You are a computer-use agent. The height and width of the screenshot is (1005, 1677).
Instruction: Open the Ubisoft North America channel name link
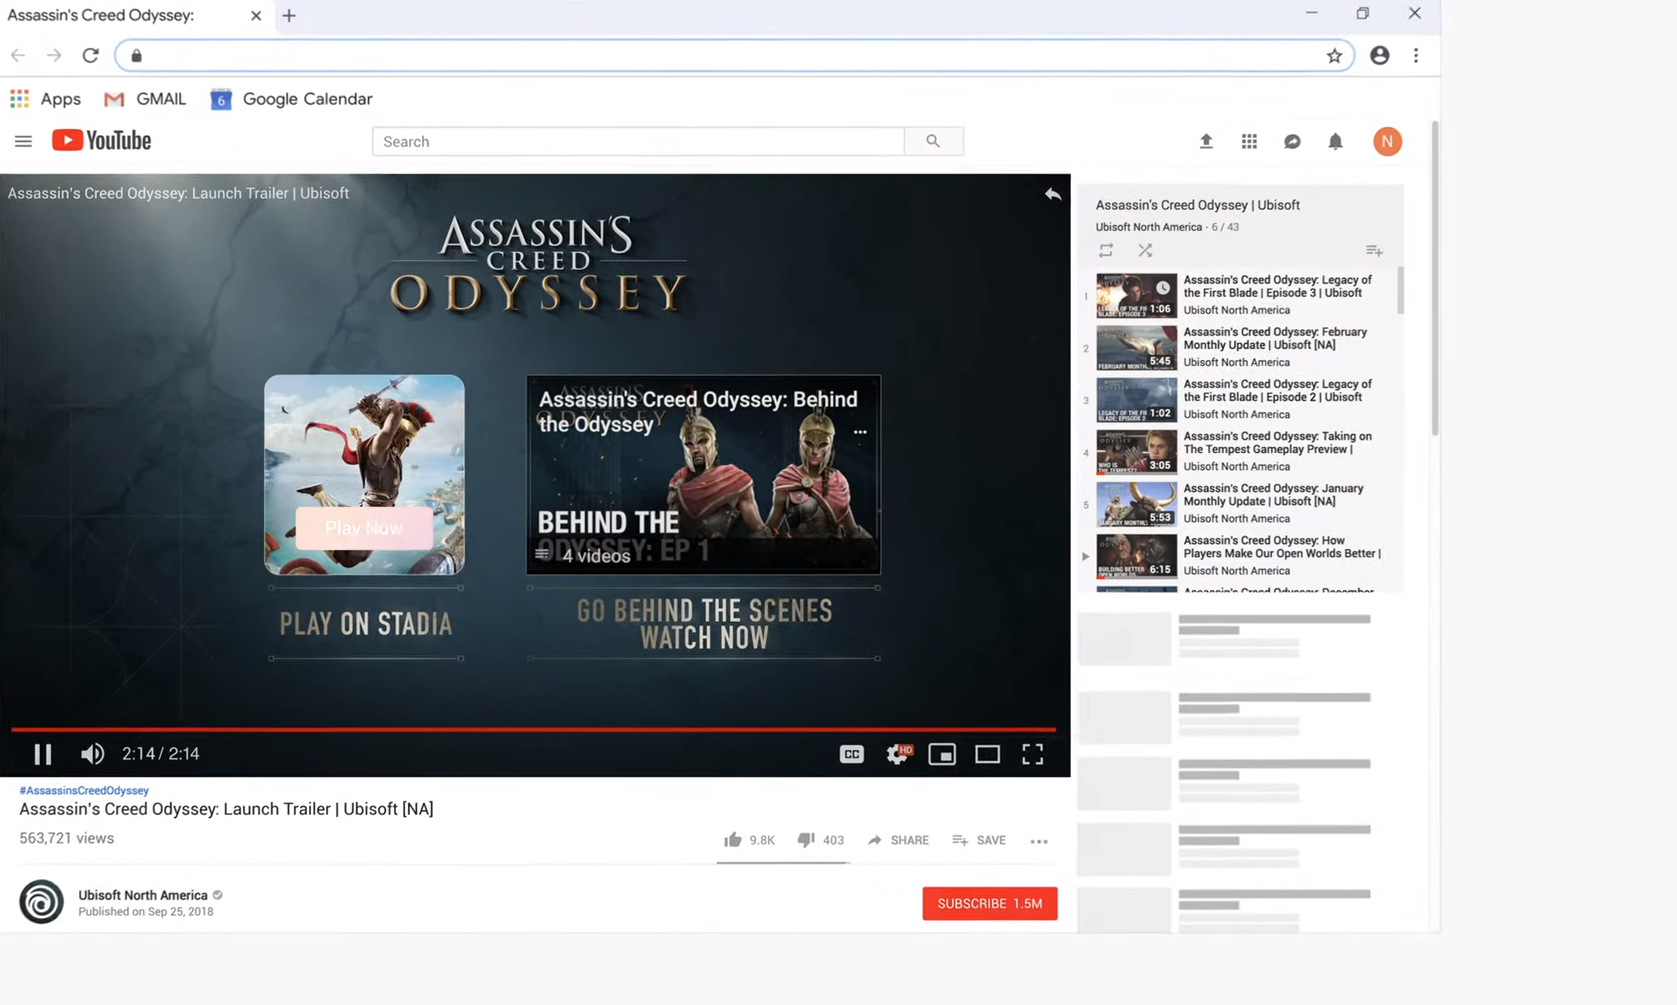click(143, 895)
